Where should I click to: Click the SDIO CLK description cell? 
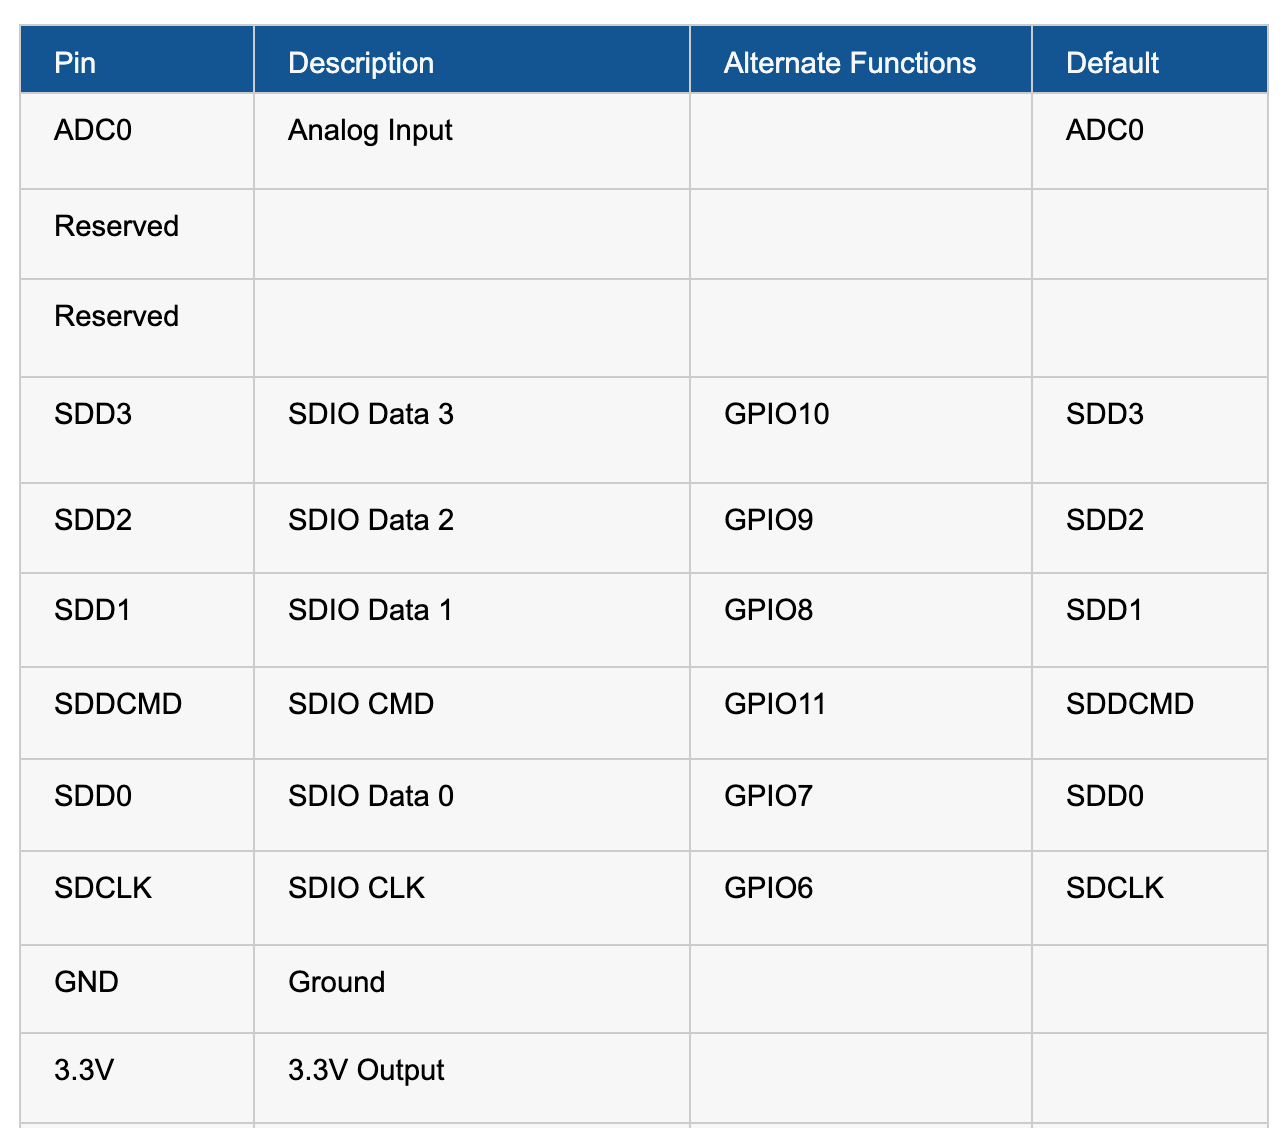472,898
